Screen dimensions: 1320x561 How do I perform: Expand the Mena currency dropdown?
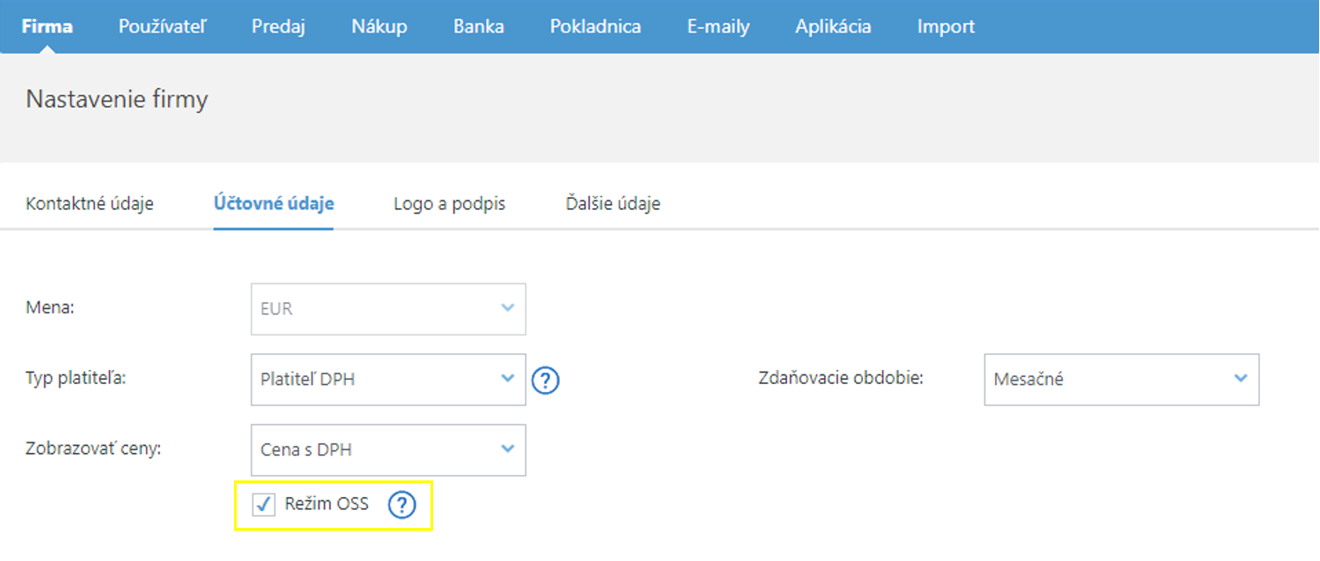point(387,309)
